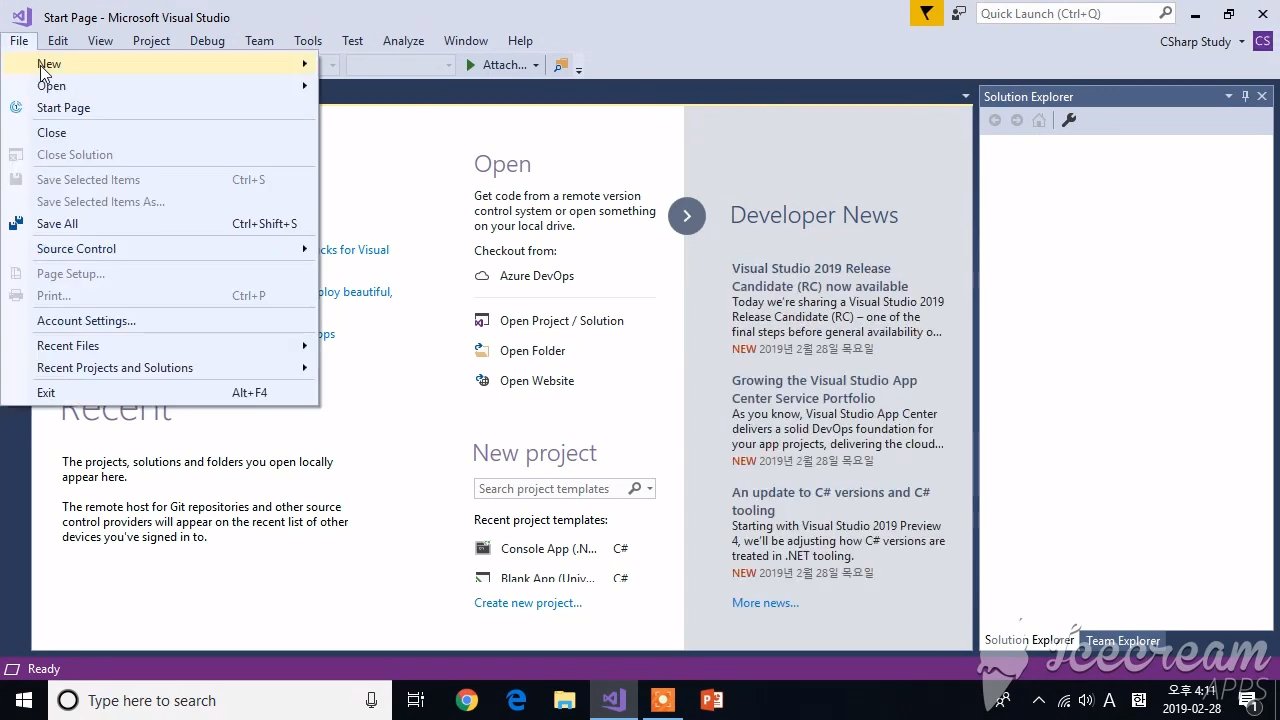Switch to Team Explorer tab
Screen dimensions: 1280x720
coord(1123,641)
